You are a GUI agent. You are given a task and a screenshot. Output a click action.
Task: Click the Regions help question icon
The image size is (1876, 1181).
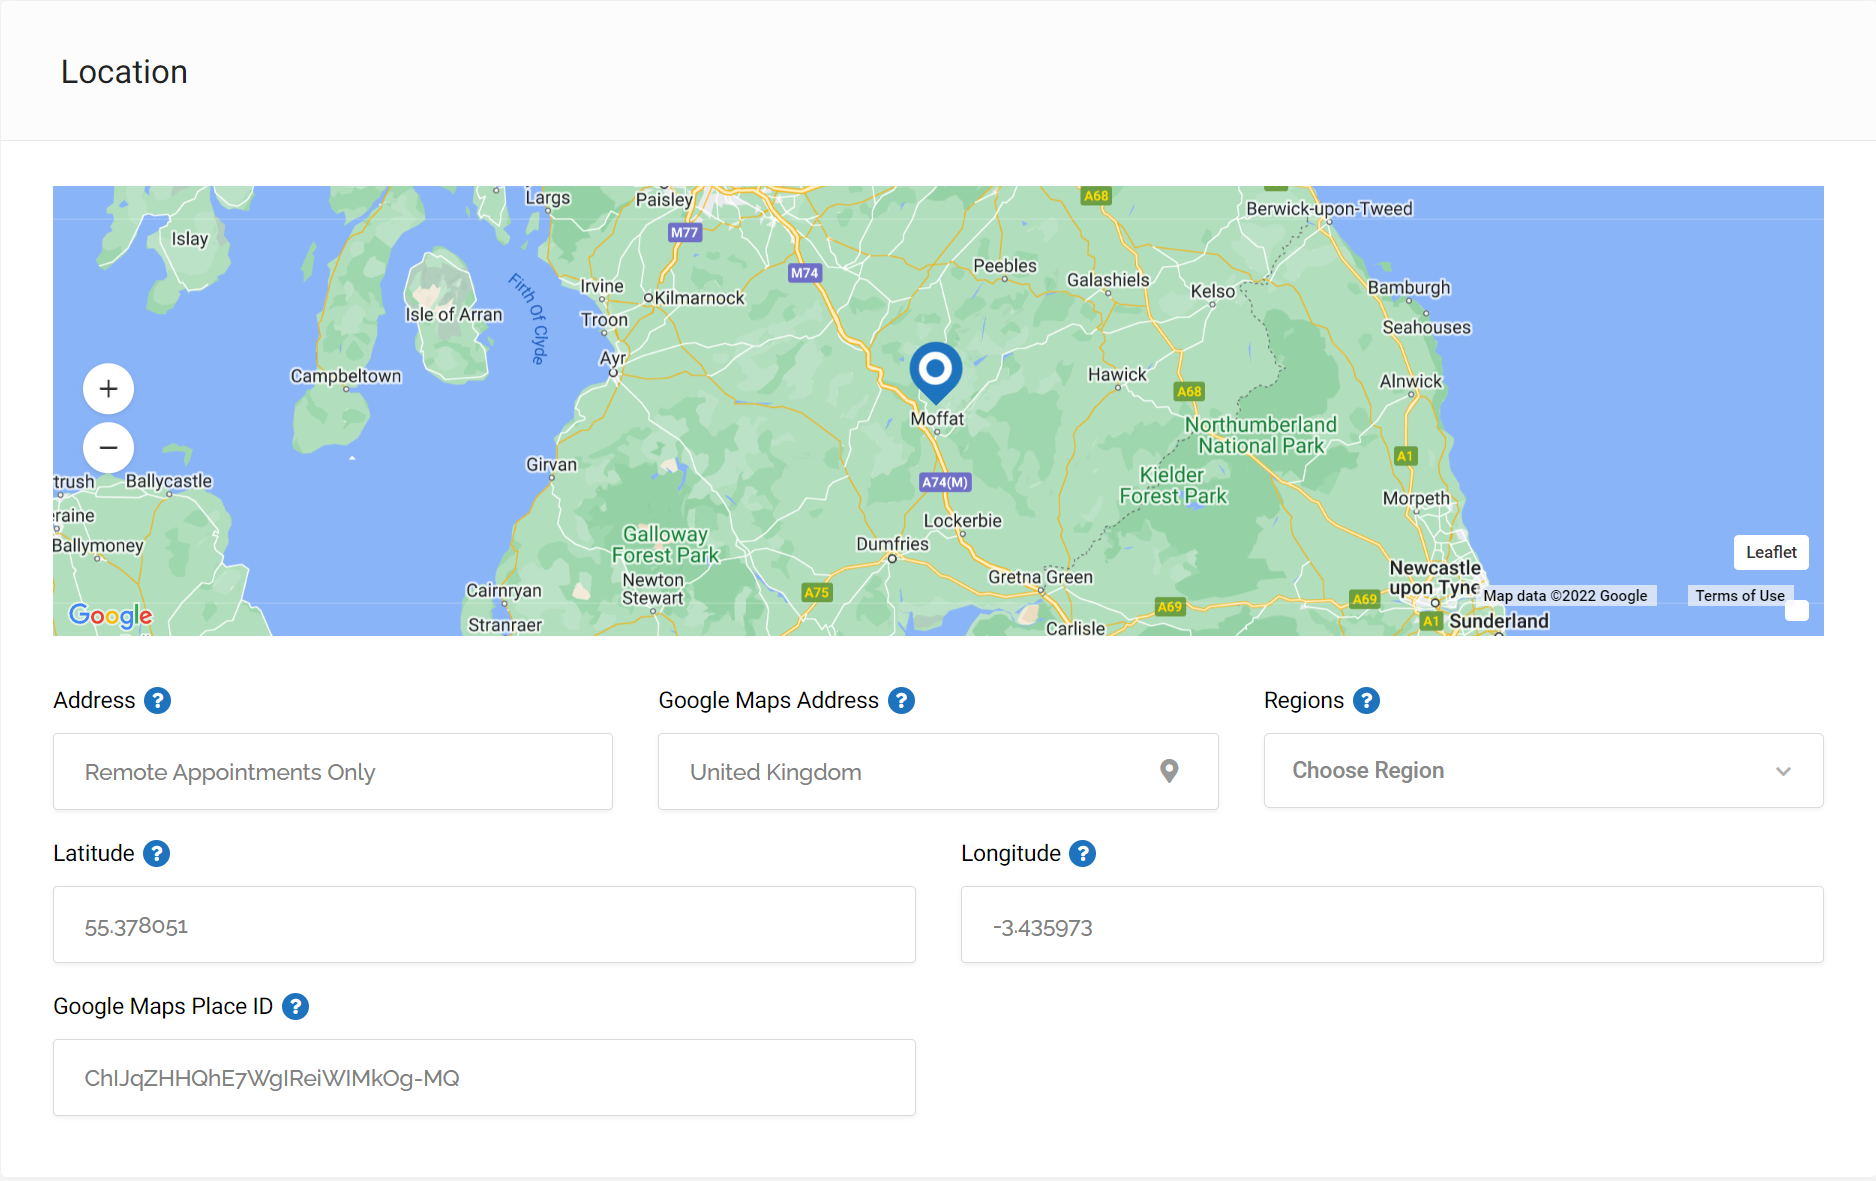coord(1366,700)
